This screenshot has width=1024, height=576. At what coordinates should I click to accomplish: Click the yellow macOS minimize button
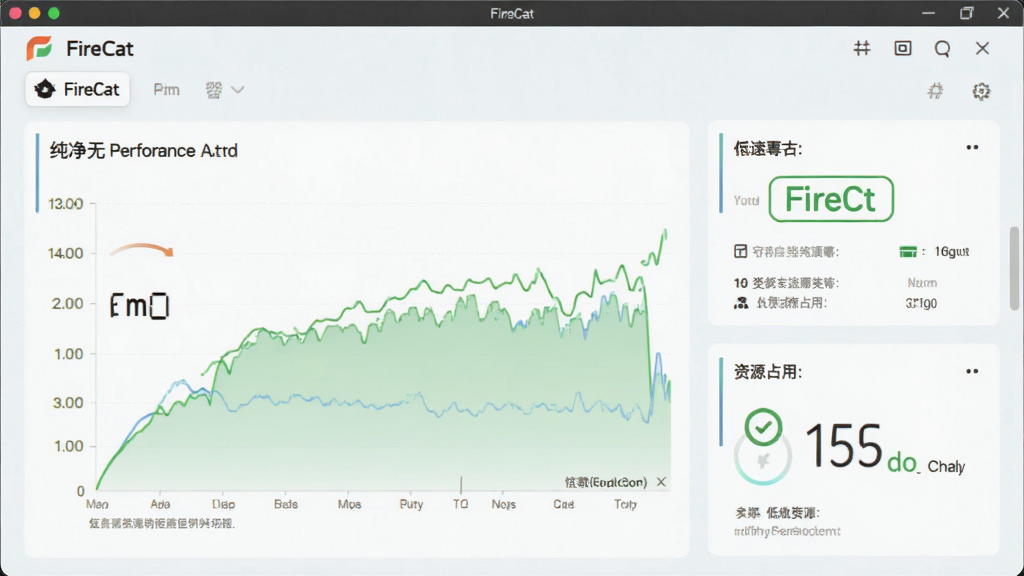(35, 13)
